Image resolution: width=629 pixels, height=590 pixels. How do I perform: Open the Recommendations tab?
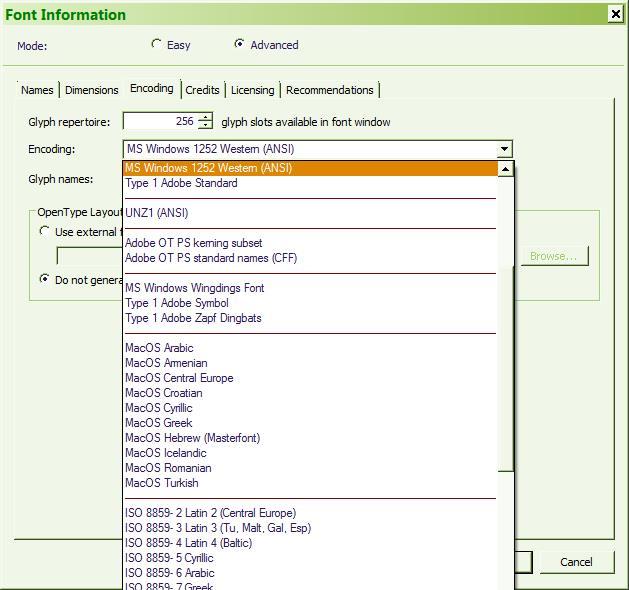330,90
